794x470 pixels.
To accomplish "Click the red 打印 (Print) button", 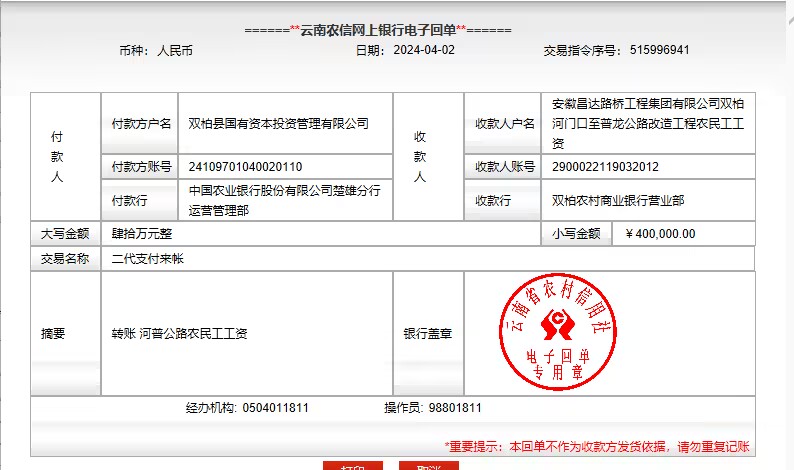I will [352, 465].
